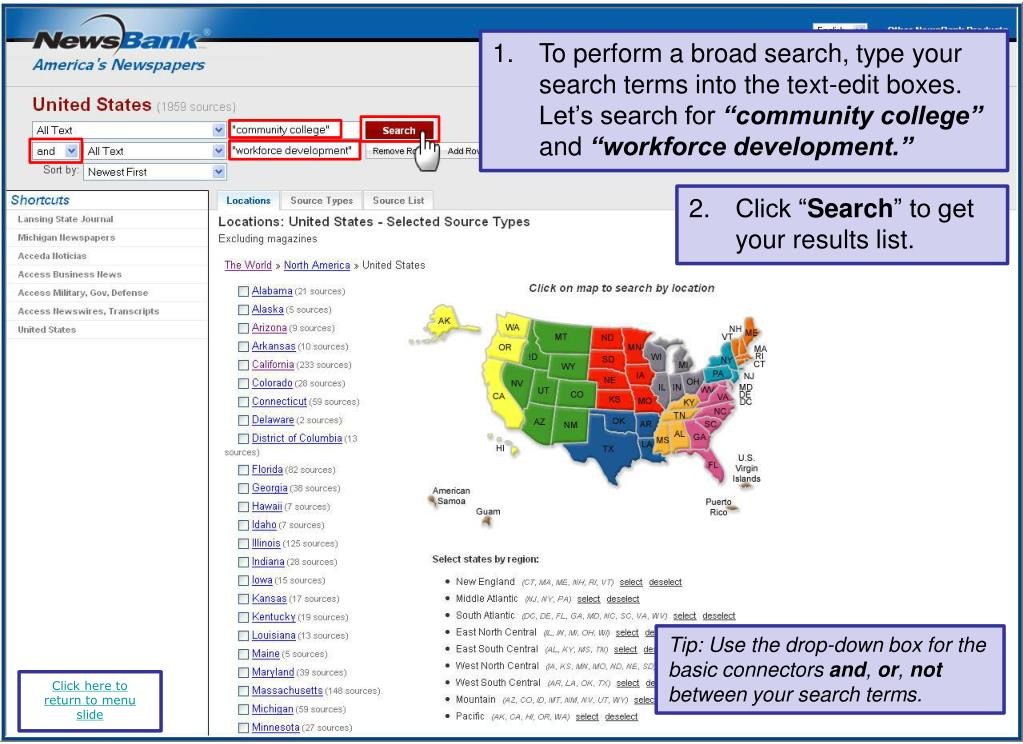This screenshot has height=744, width=1023.
Task: Open the Maryland state link
Action: pos(273,672)
